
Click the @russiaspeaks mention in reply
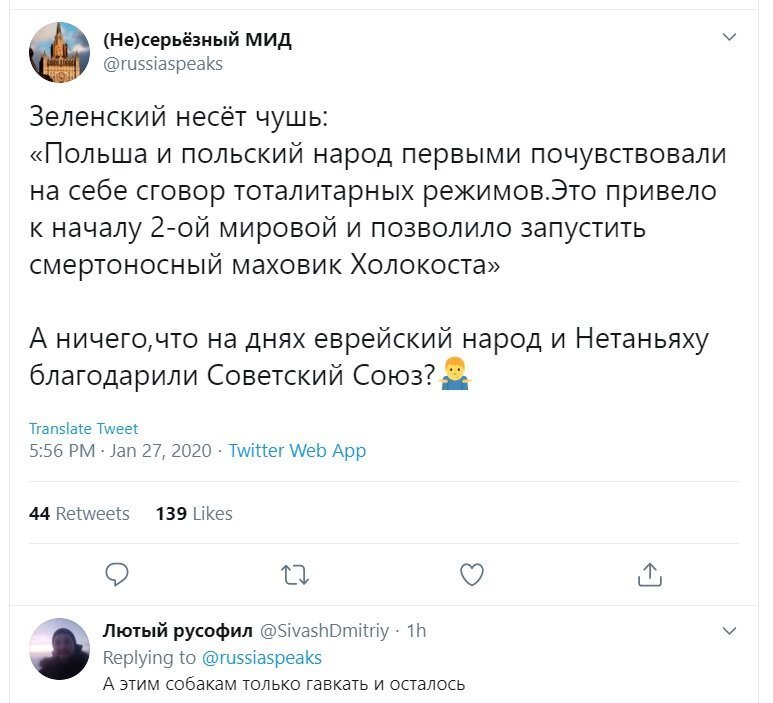262,658
